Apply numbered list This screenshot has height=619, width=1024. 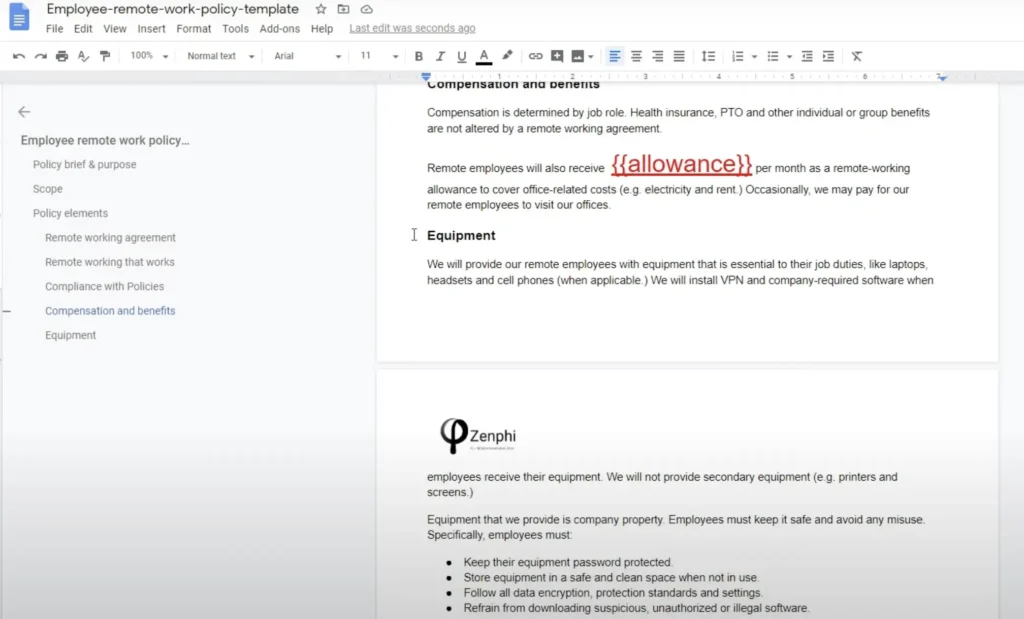(x=738, y=56)
